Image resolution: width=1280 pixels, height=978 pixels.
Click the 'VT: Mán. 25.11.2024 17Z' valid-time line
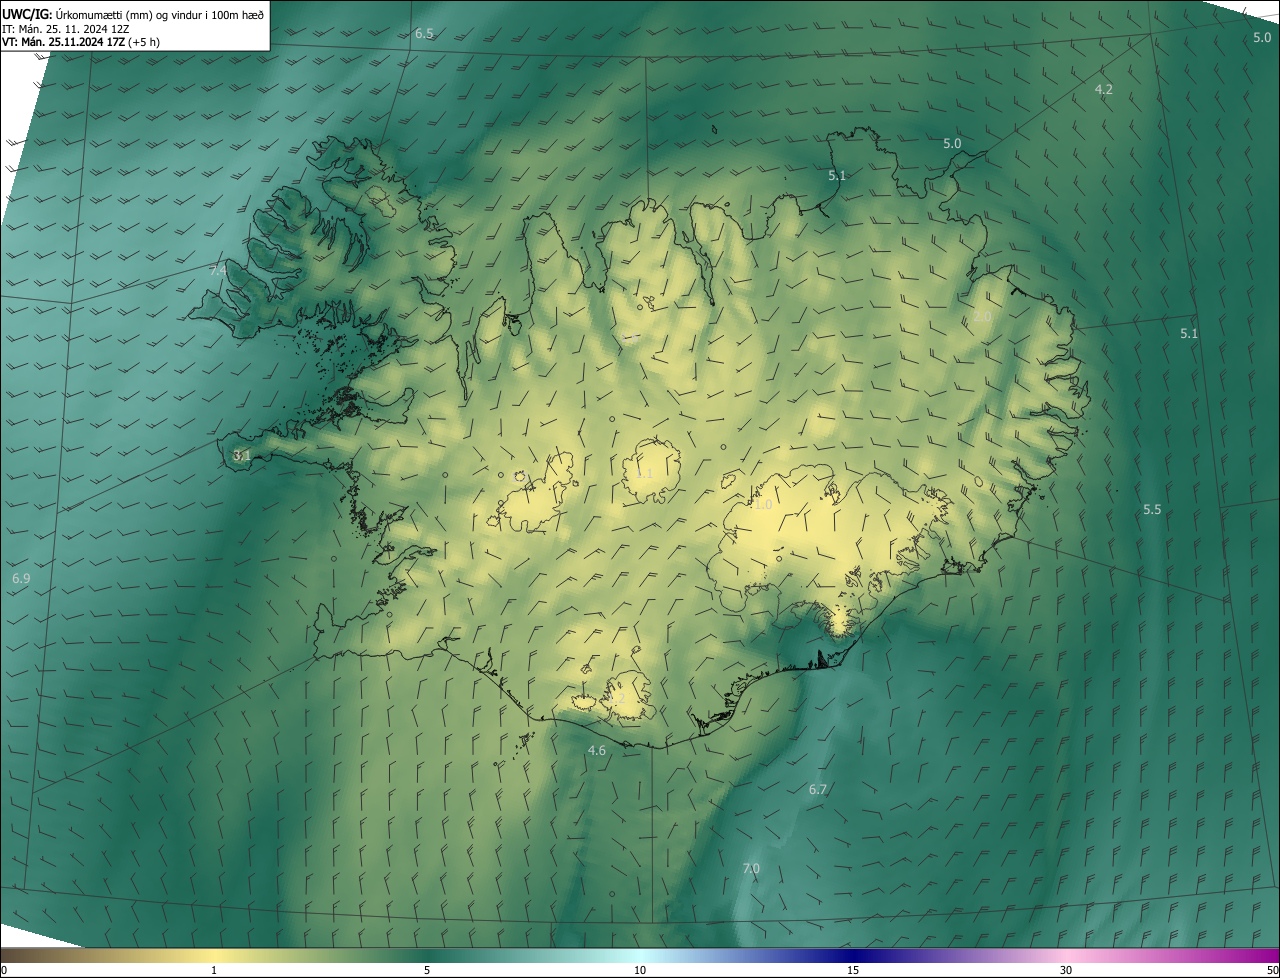[81, 42]
